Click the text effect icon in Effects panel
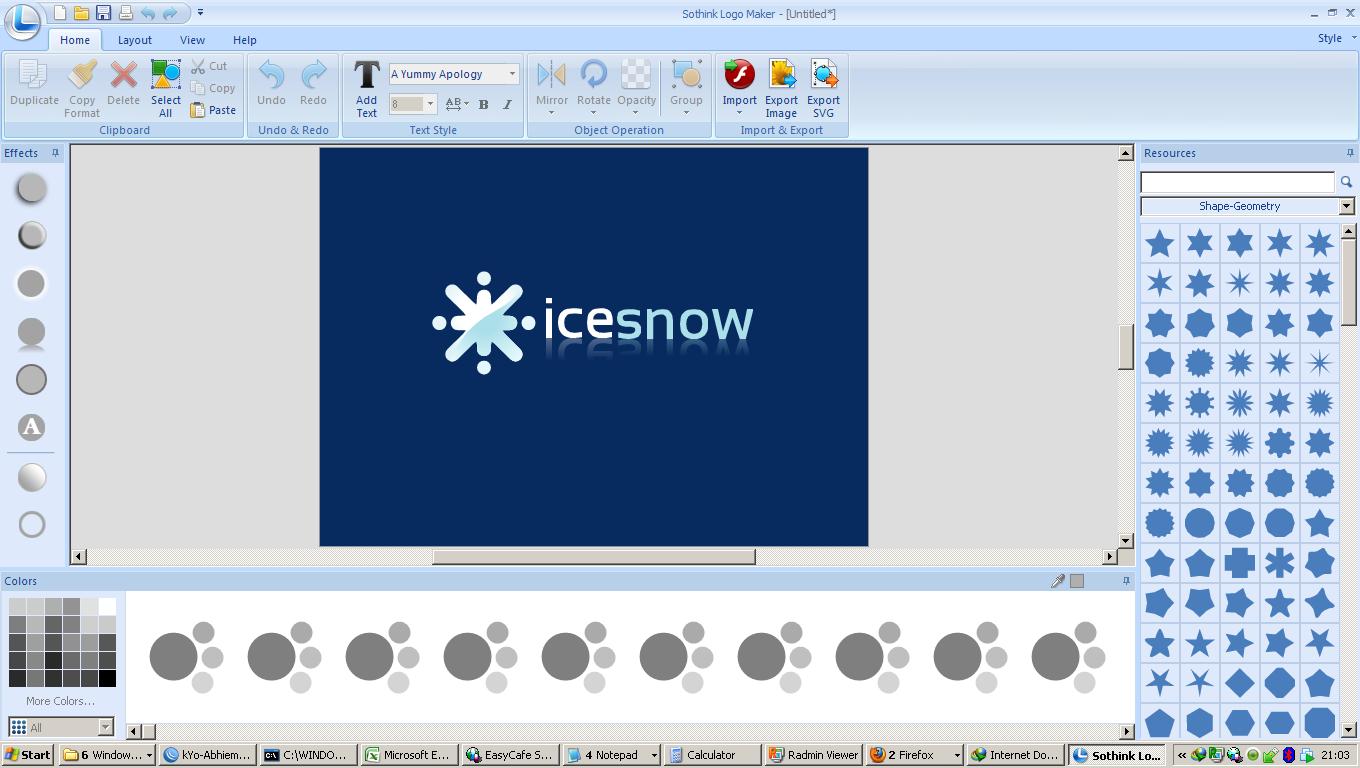Screen dimensions: 1360x768 click(x=31, y=427)
